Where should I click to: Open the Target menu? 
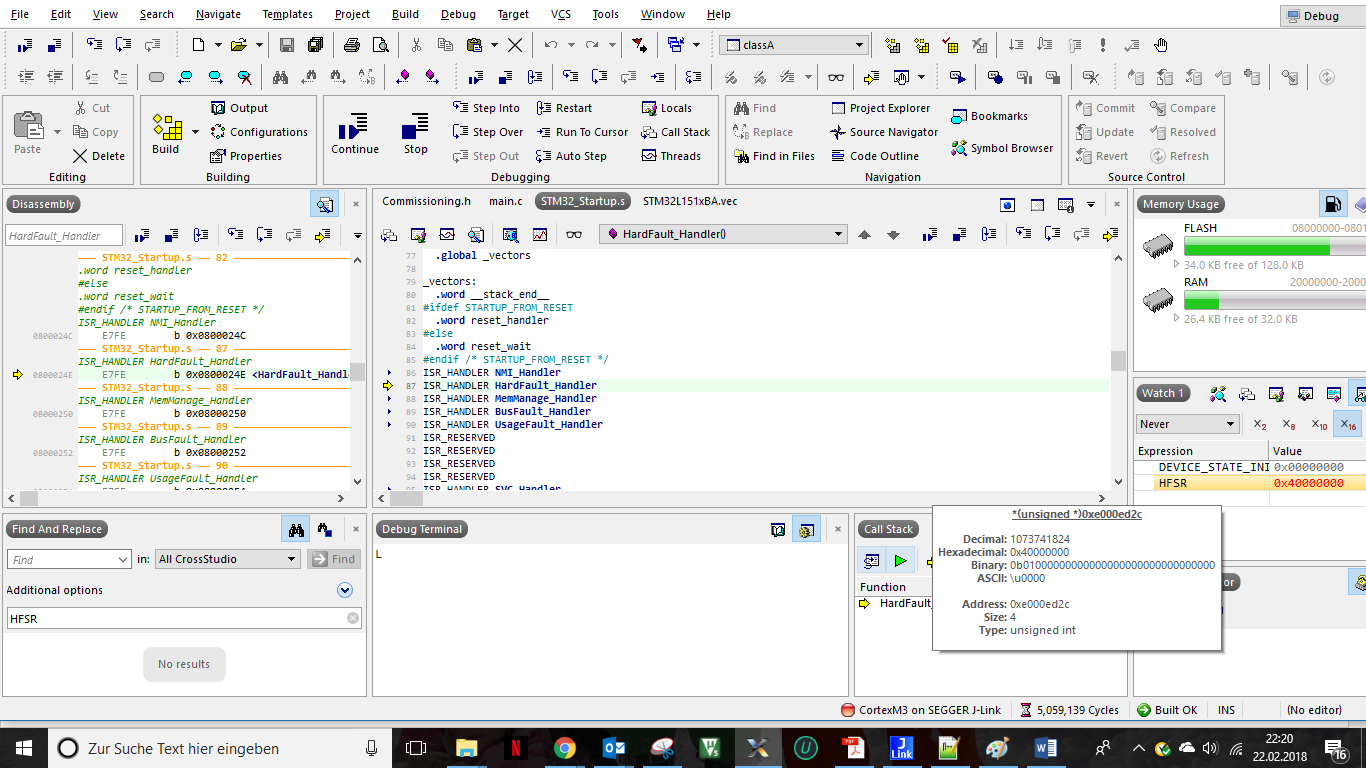[x=513, y=14]
